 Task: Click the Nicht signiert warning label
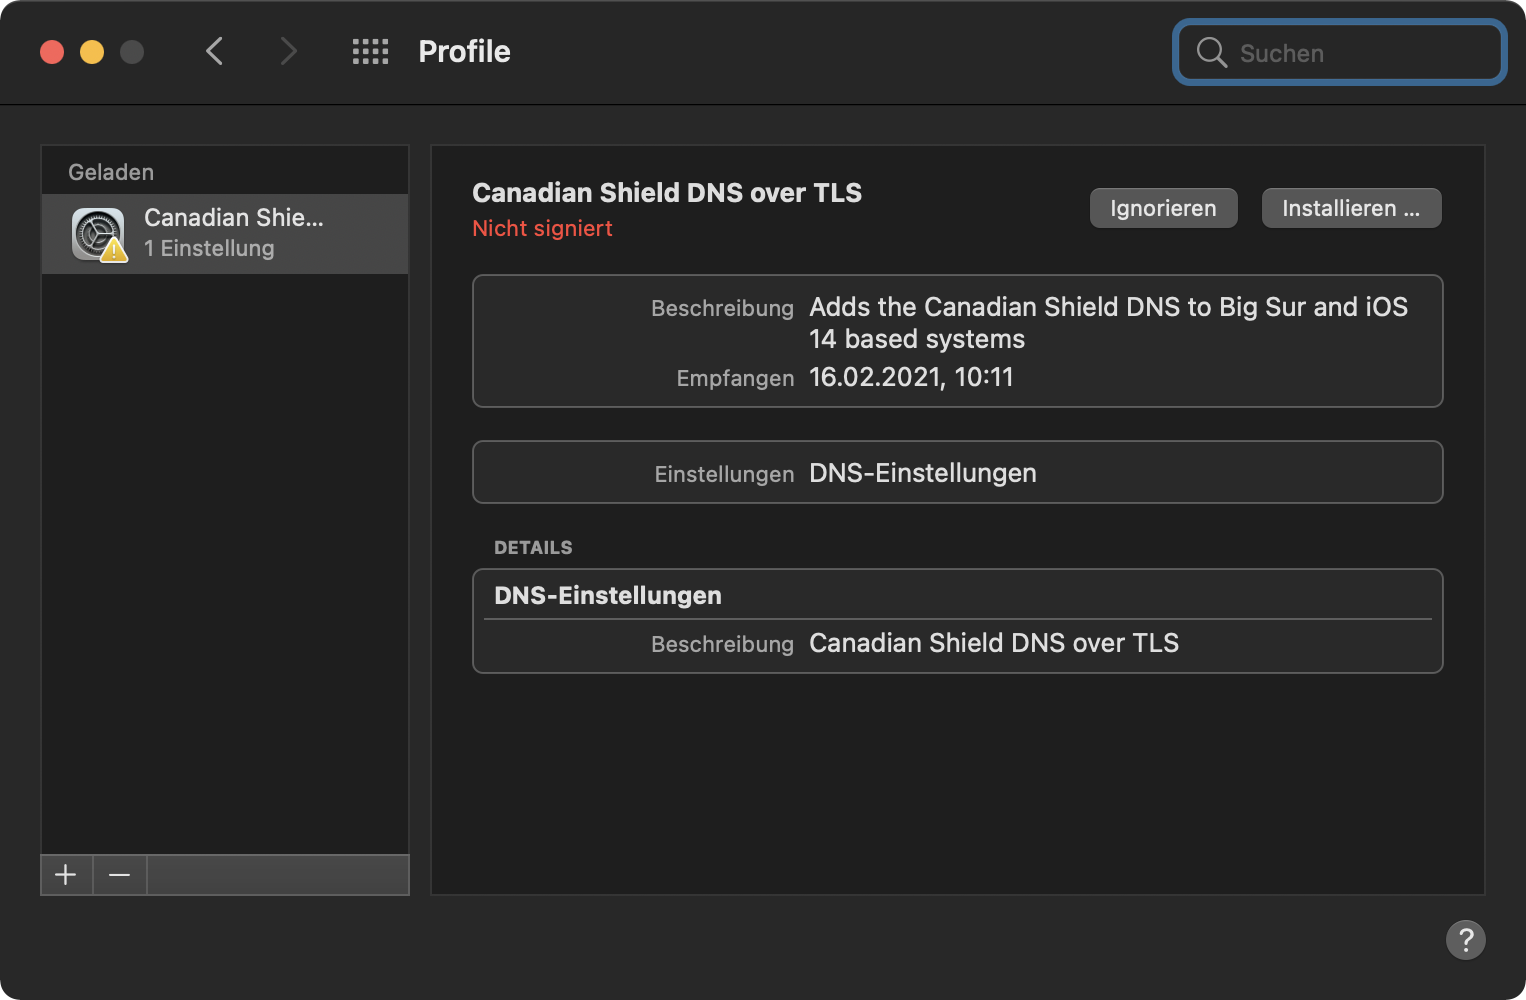coord(542,229)
